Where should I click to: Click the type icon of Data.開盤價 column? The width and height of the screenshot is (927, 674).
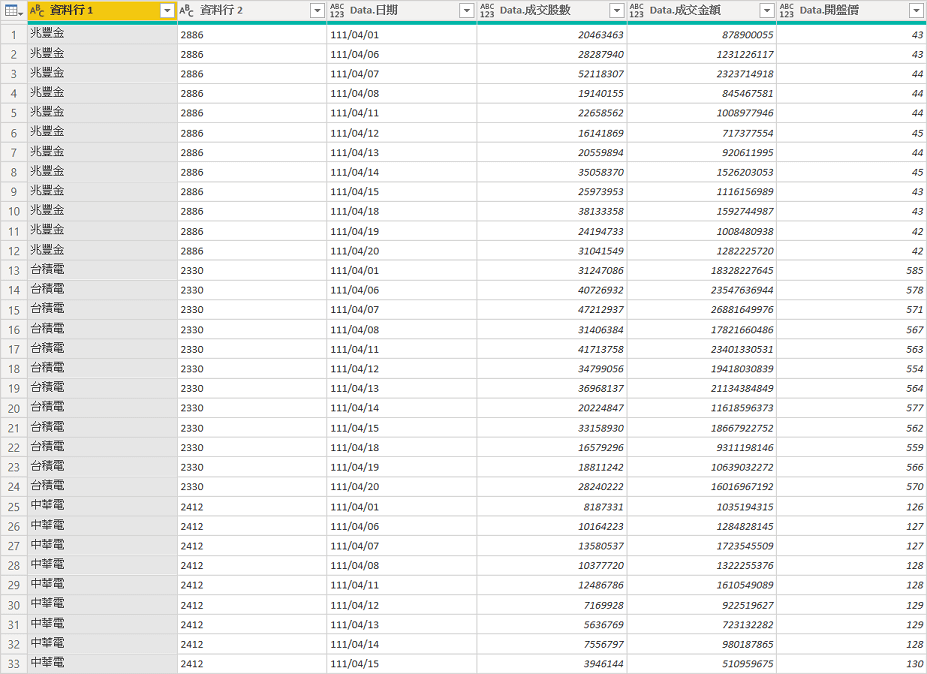click(x=786, y=10)
